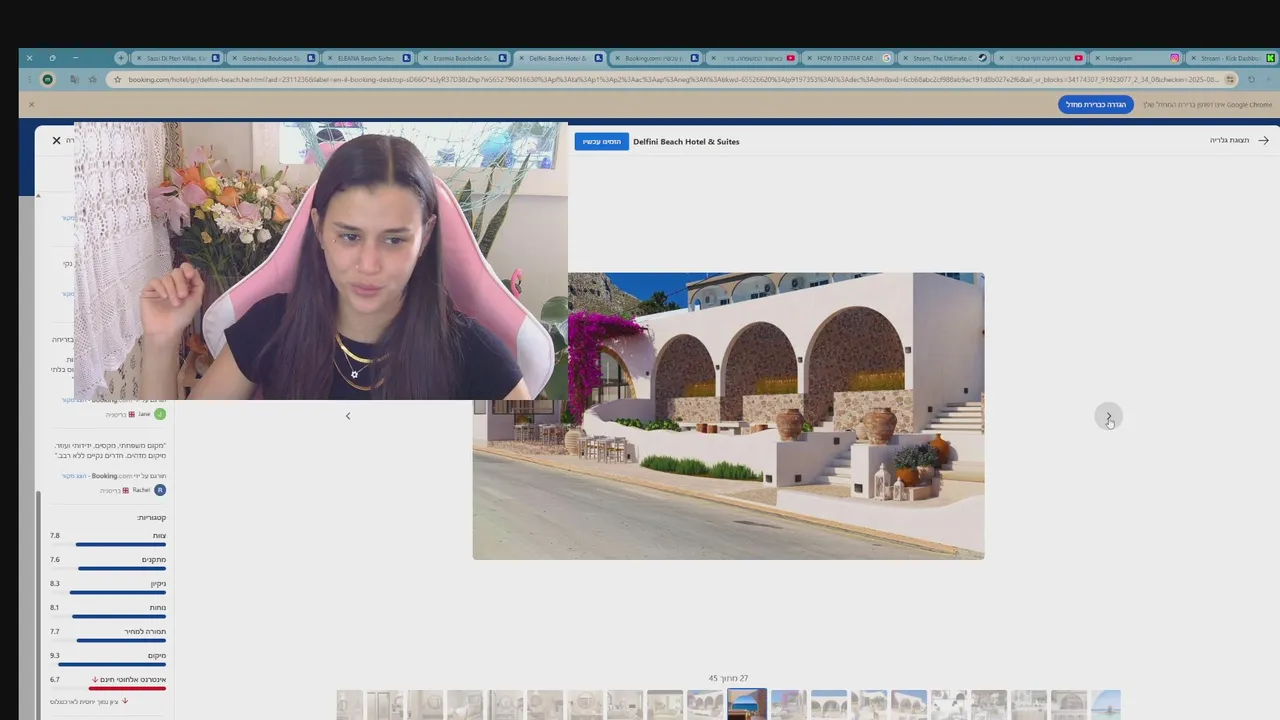Switch to the Goranou Boutique tab
The height and width of the screenshot is (720, 1280).
[272, 58]
